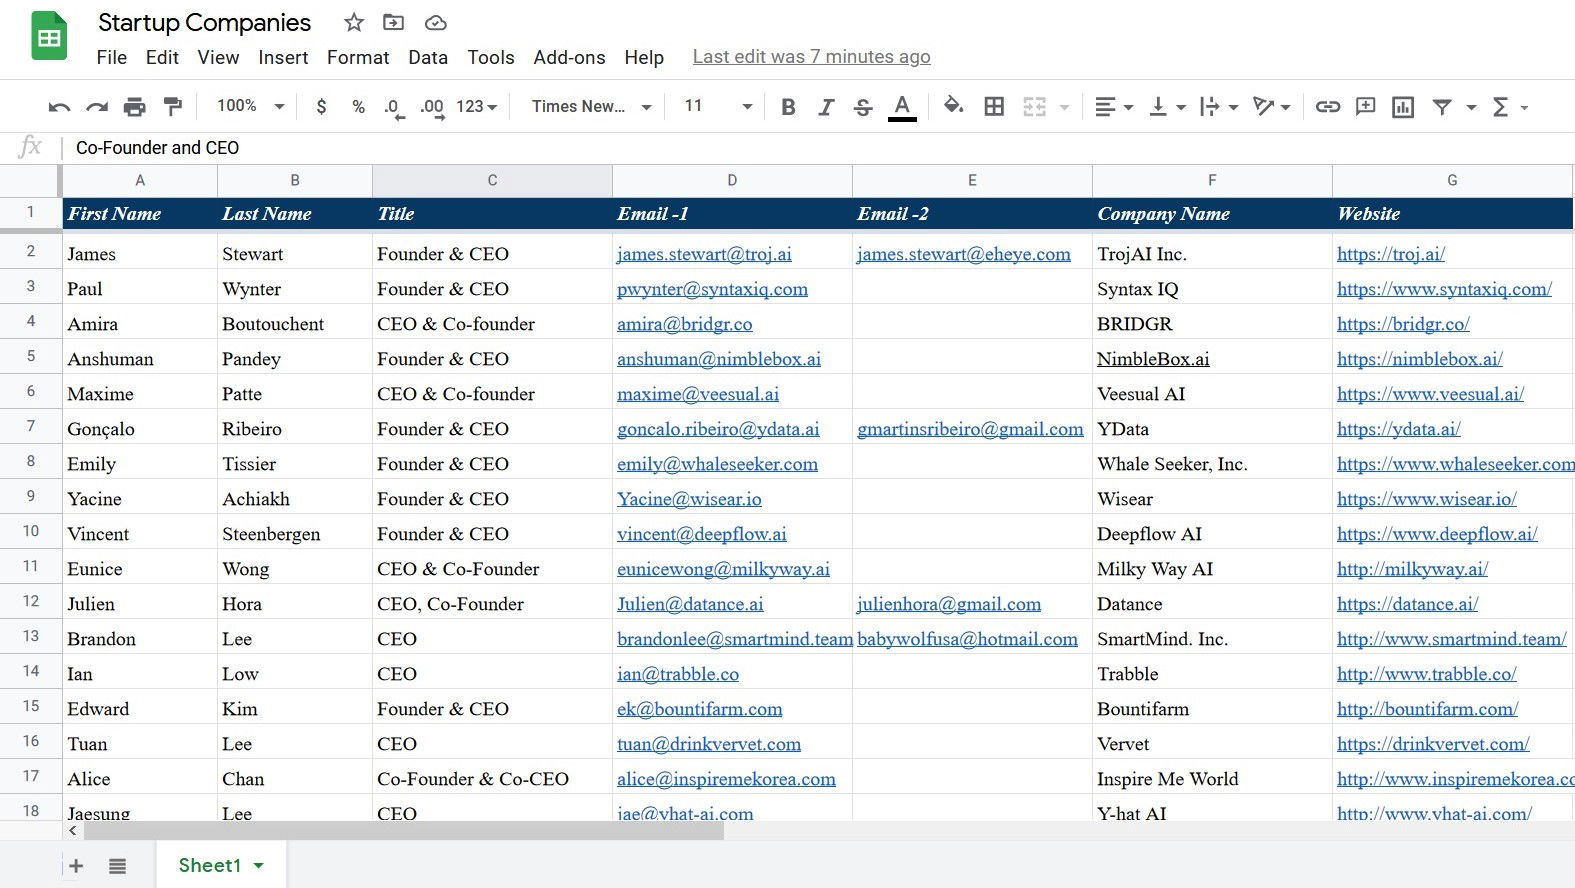
Task: Open the Google Sheets home icon
Action: [x=49, y=37]
